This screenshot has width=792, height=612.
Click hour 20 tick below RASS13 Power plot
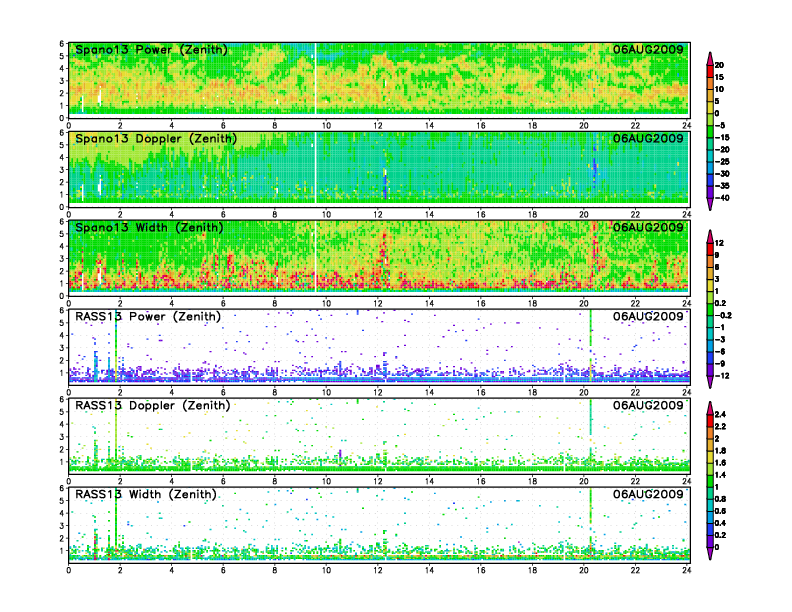click(x=583, y=392)
